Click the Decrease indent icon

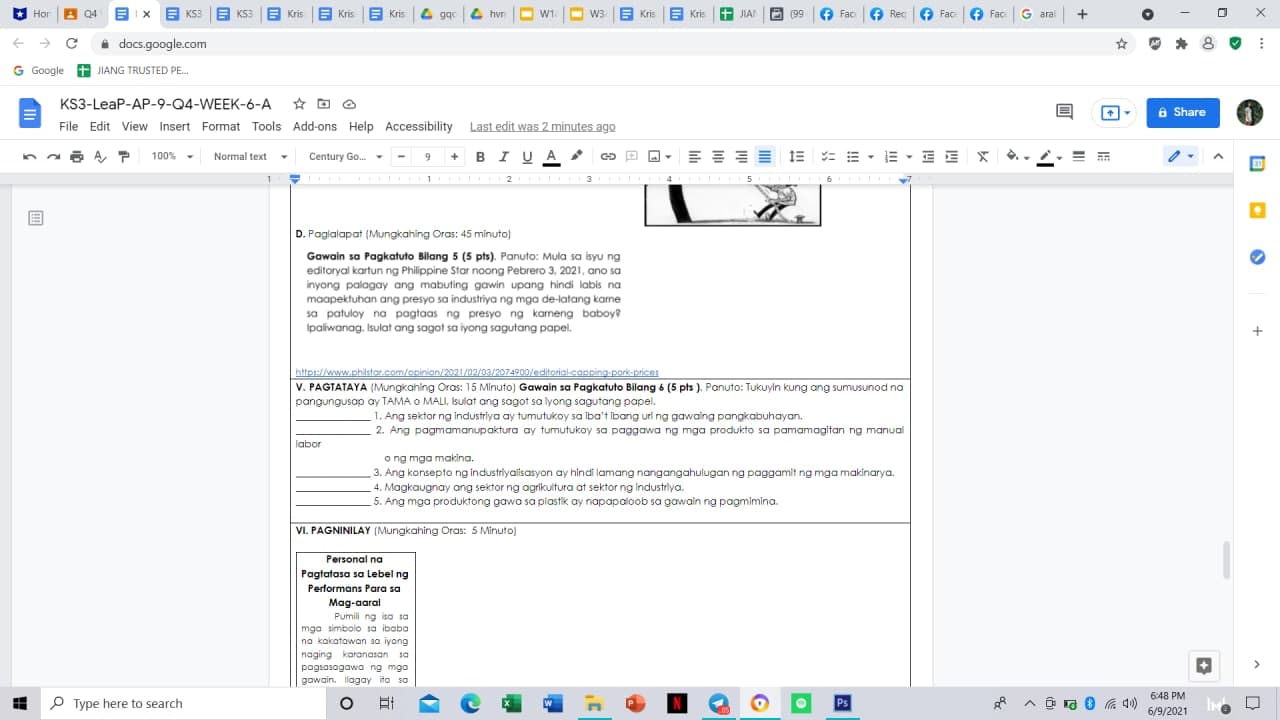coord(928,157)
